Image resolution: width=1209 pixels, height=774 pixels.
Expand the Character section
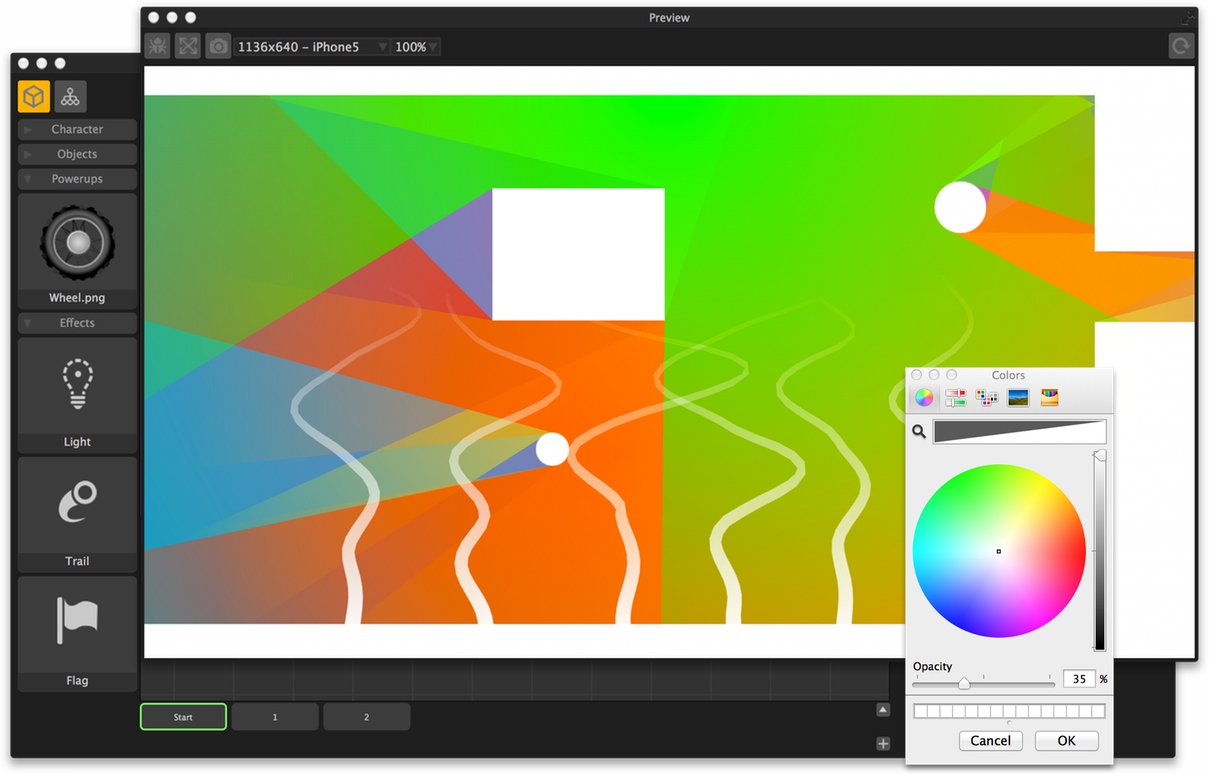pyautogui.click(x=77, y=130)
